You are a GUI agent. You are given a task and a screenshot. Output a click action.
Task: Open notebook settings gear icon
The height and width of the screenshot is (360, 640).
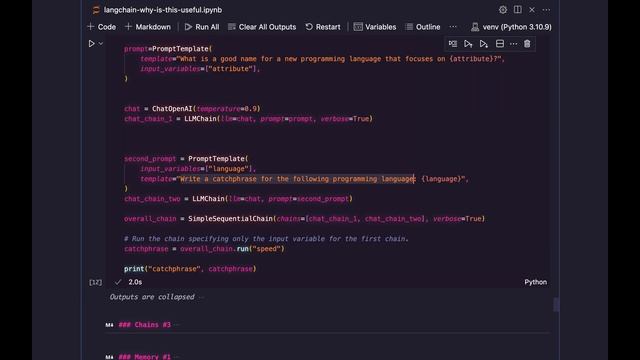pos(503,9)
